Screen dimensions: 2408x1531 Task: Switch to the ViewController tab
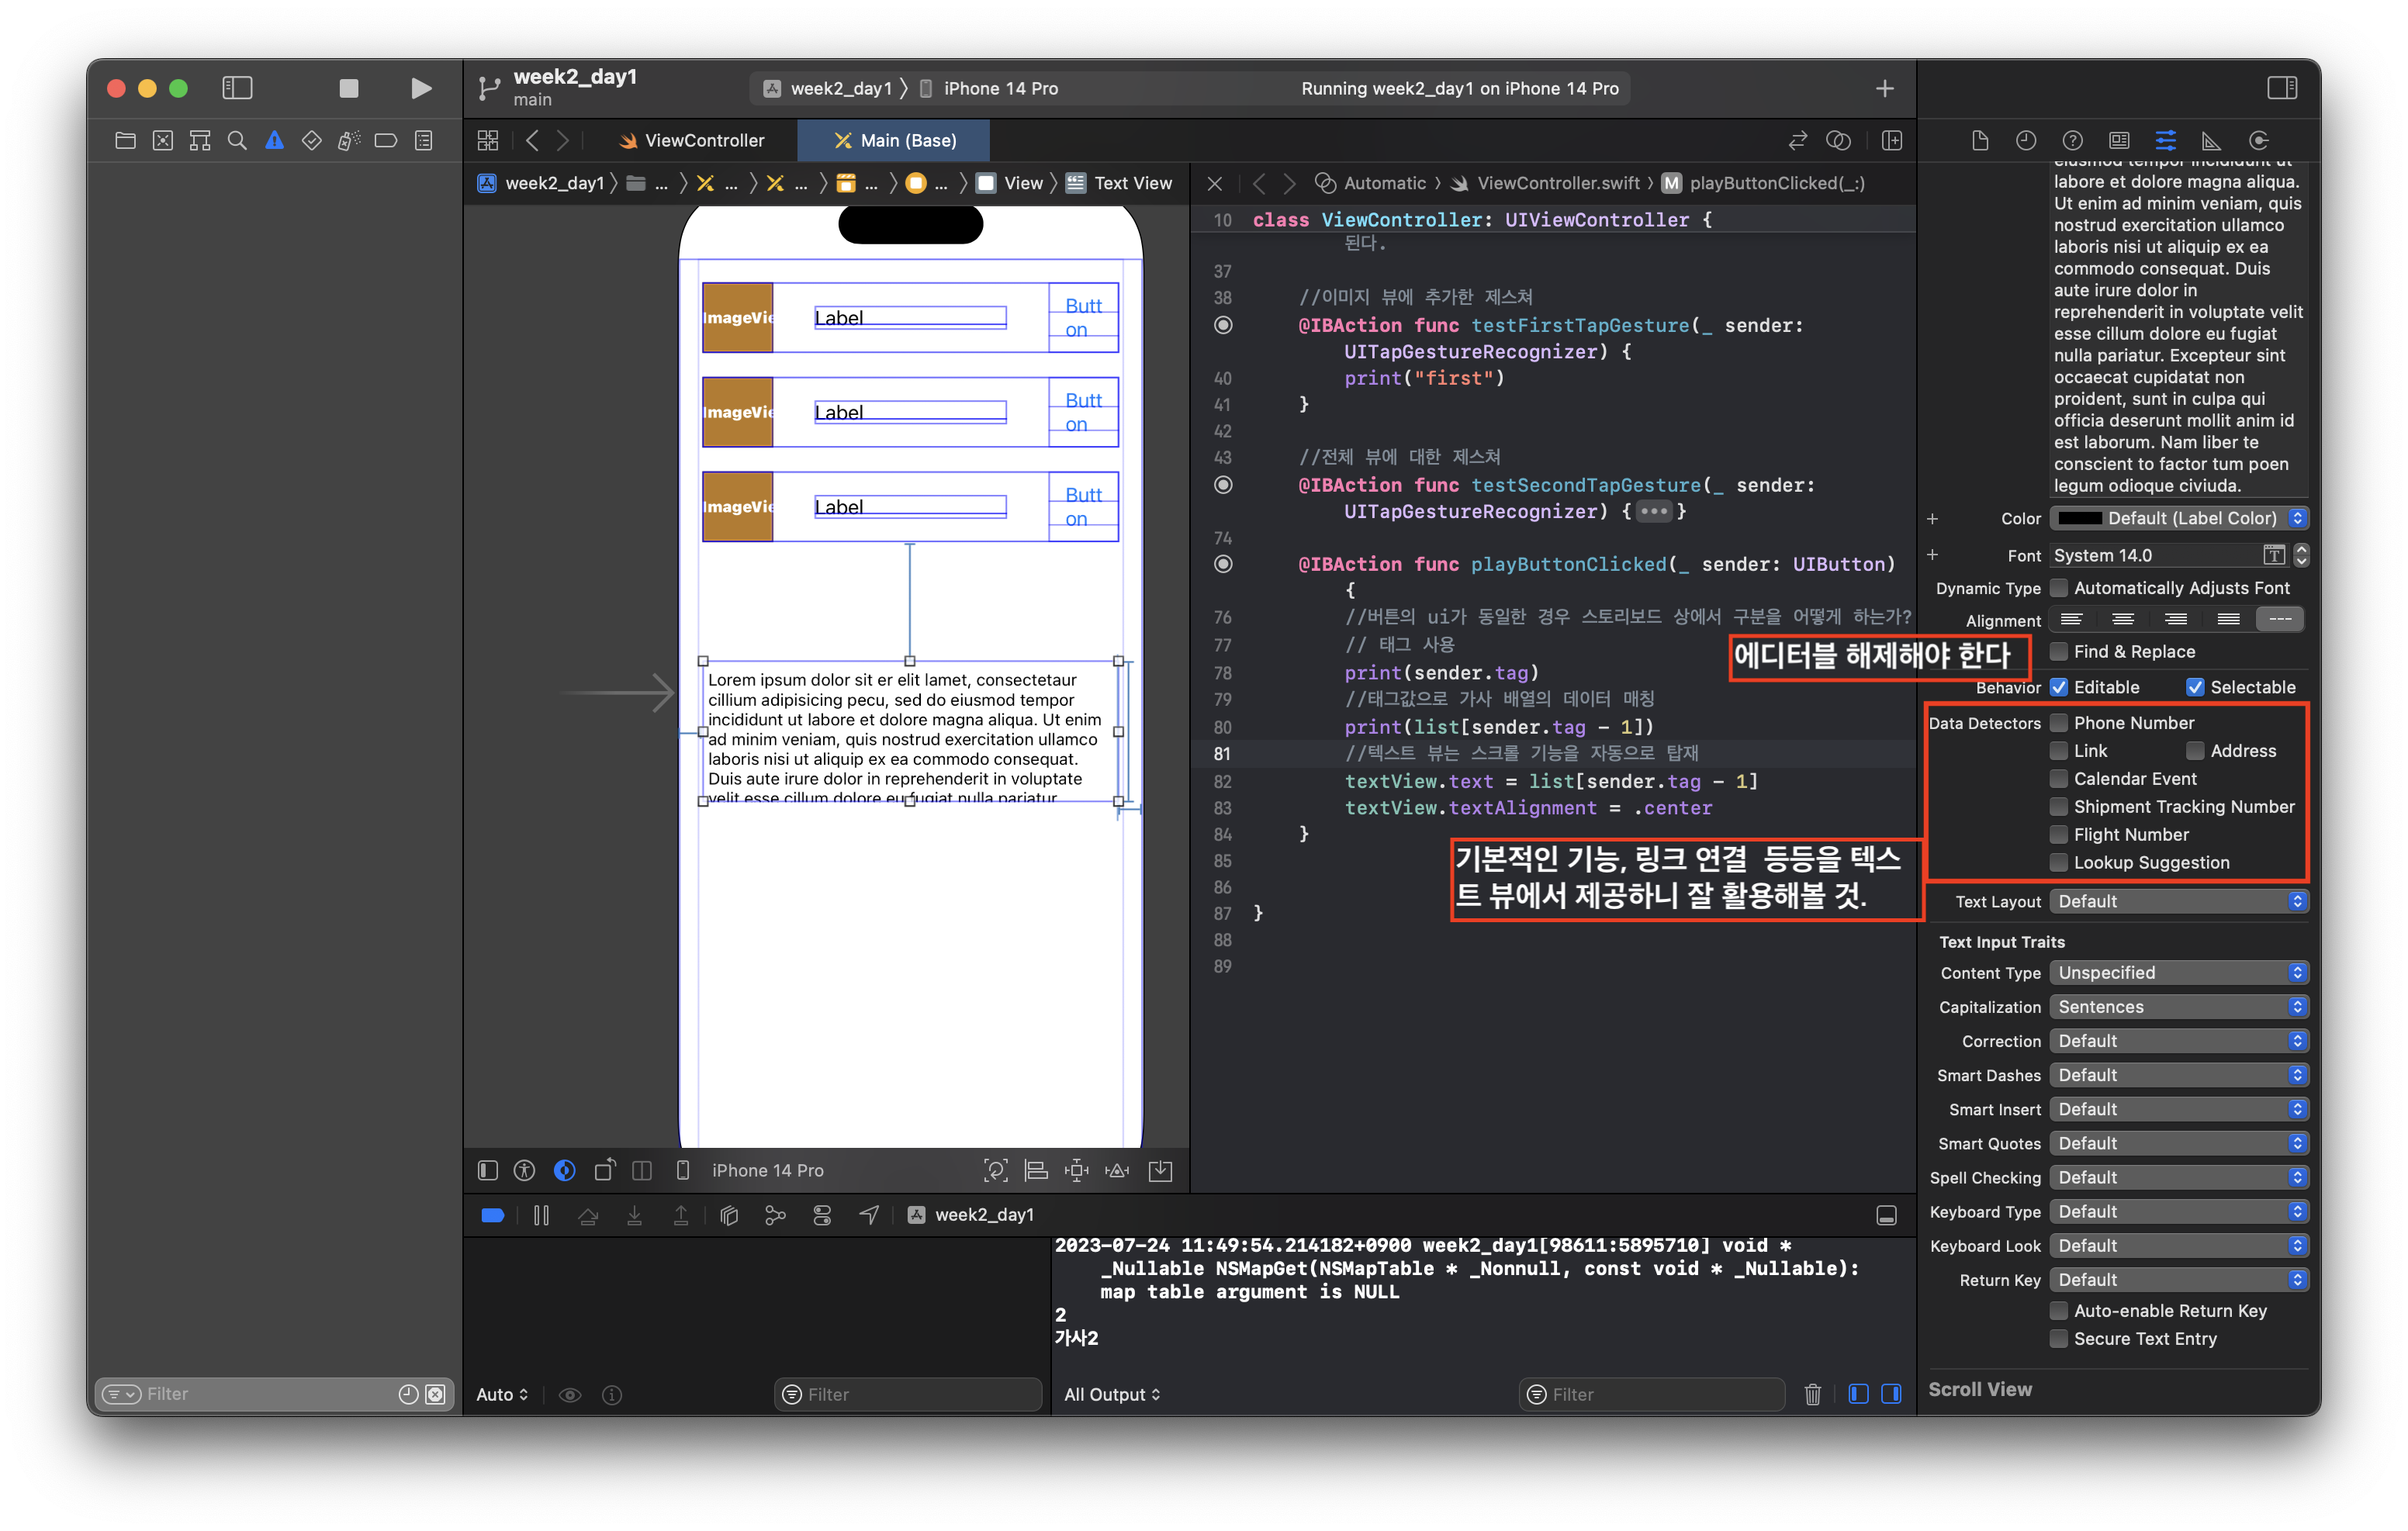pyautogui.click(x=692, y=141)
